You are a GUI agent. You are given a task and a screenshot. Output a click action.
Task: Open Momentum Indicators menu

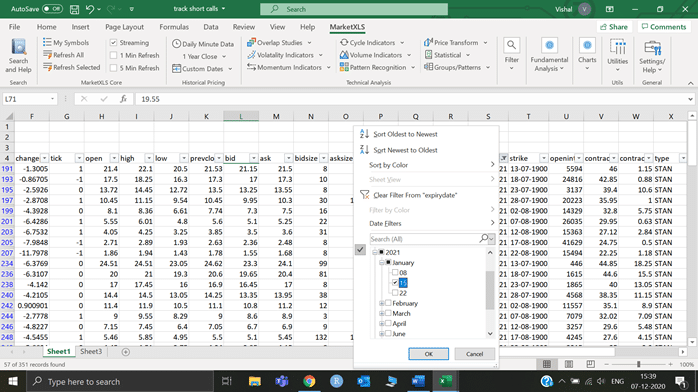(x=289, y=67)
